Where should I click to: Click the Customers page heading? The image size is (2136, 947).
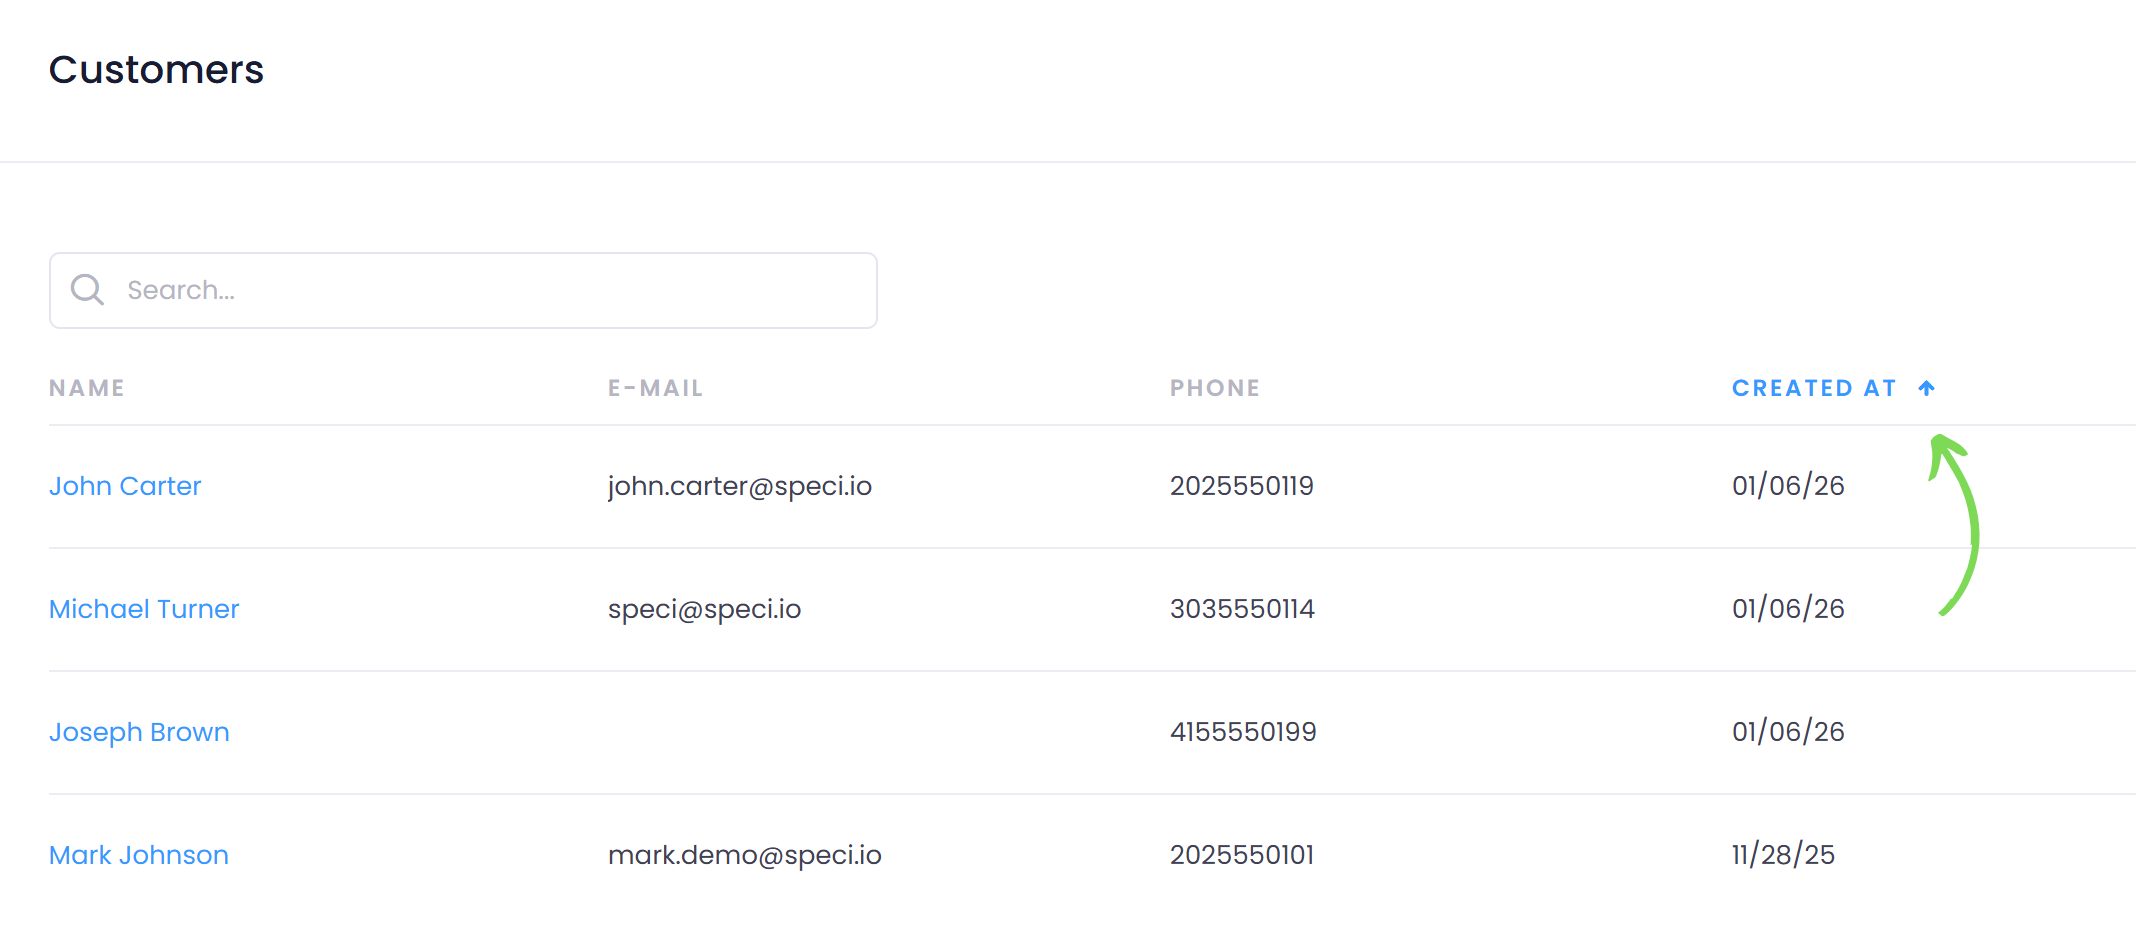click(156, 70)
